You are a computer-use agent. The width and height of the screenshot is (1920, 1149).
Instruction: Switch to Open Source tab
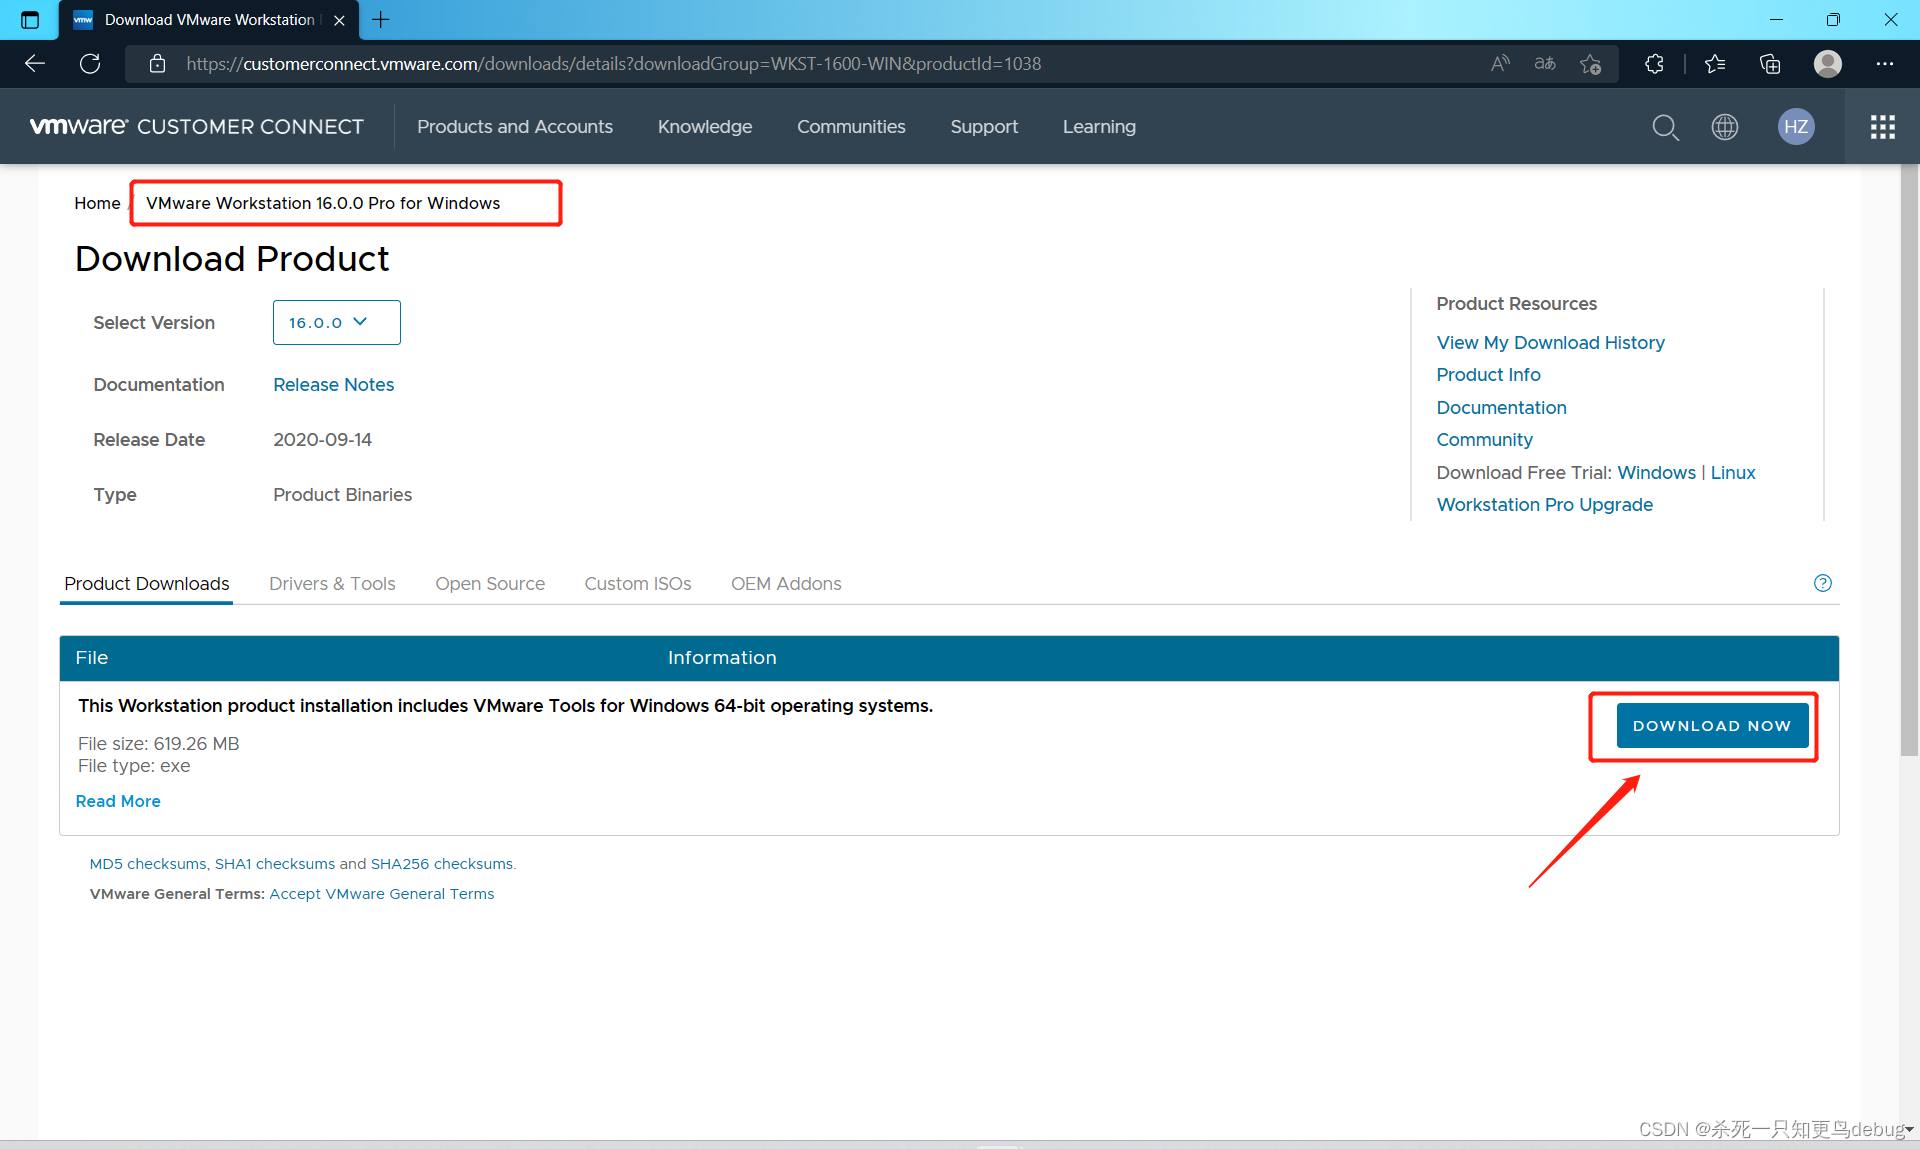[490, 584]
